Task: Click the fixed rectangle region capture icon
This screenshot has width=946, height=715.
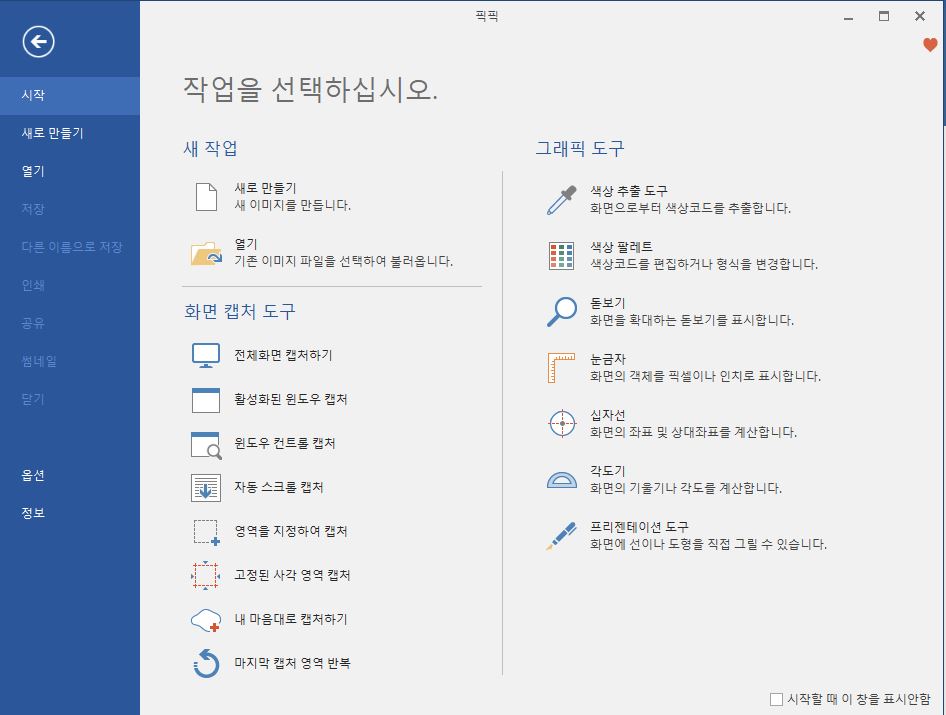Action: point(205,576)
